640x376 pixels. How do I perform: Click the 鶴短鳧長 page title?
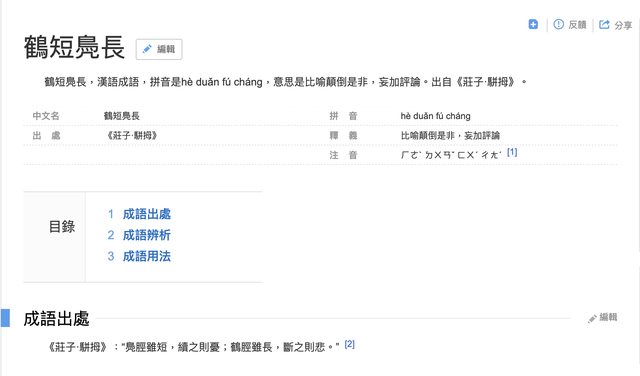tap(74, 48)
